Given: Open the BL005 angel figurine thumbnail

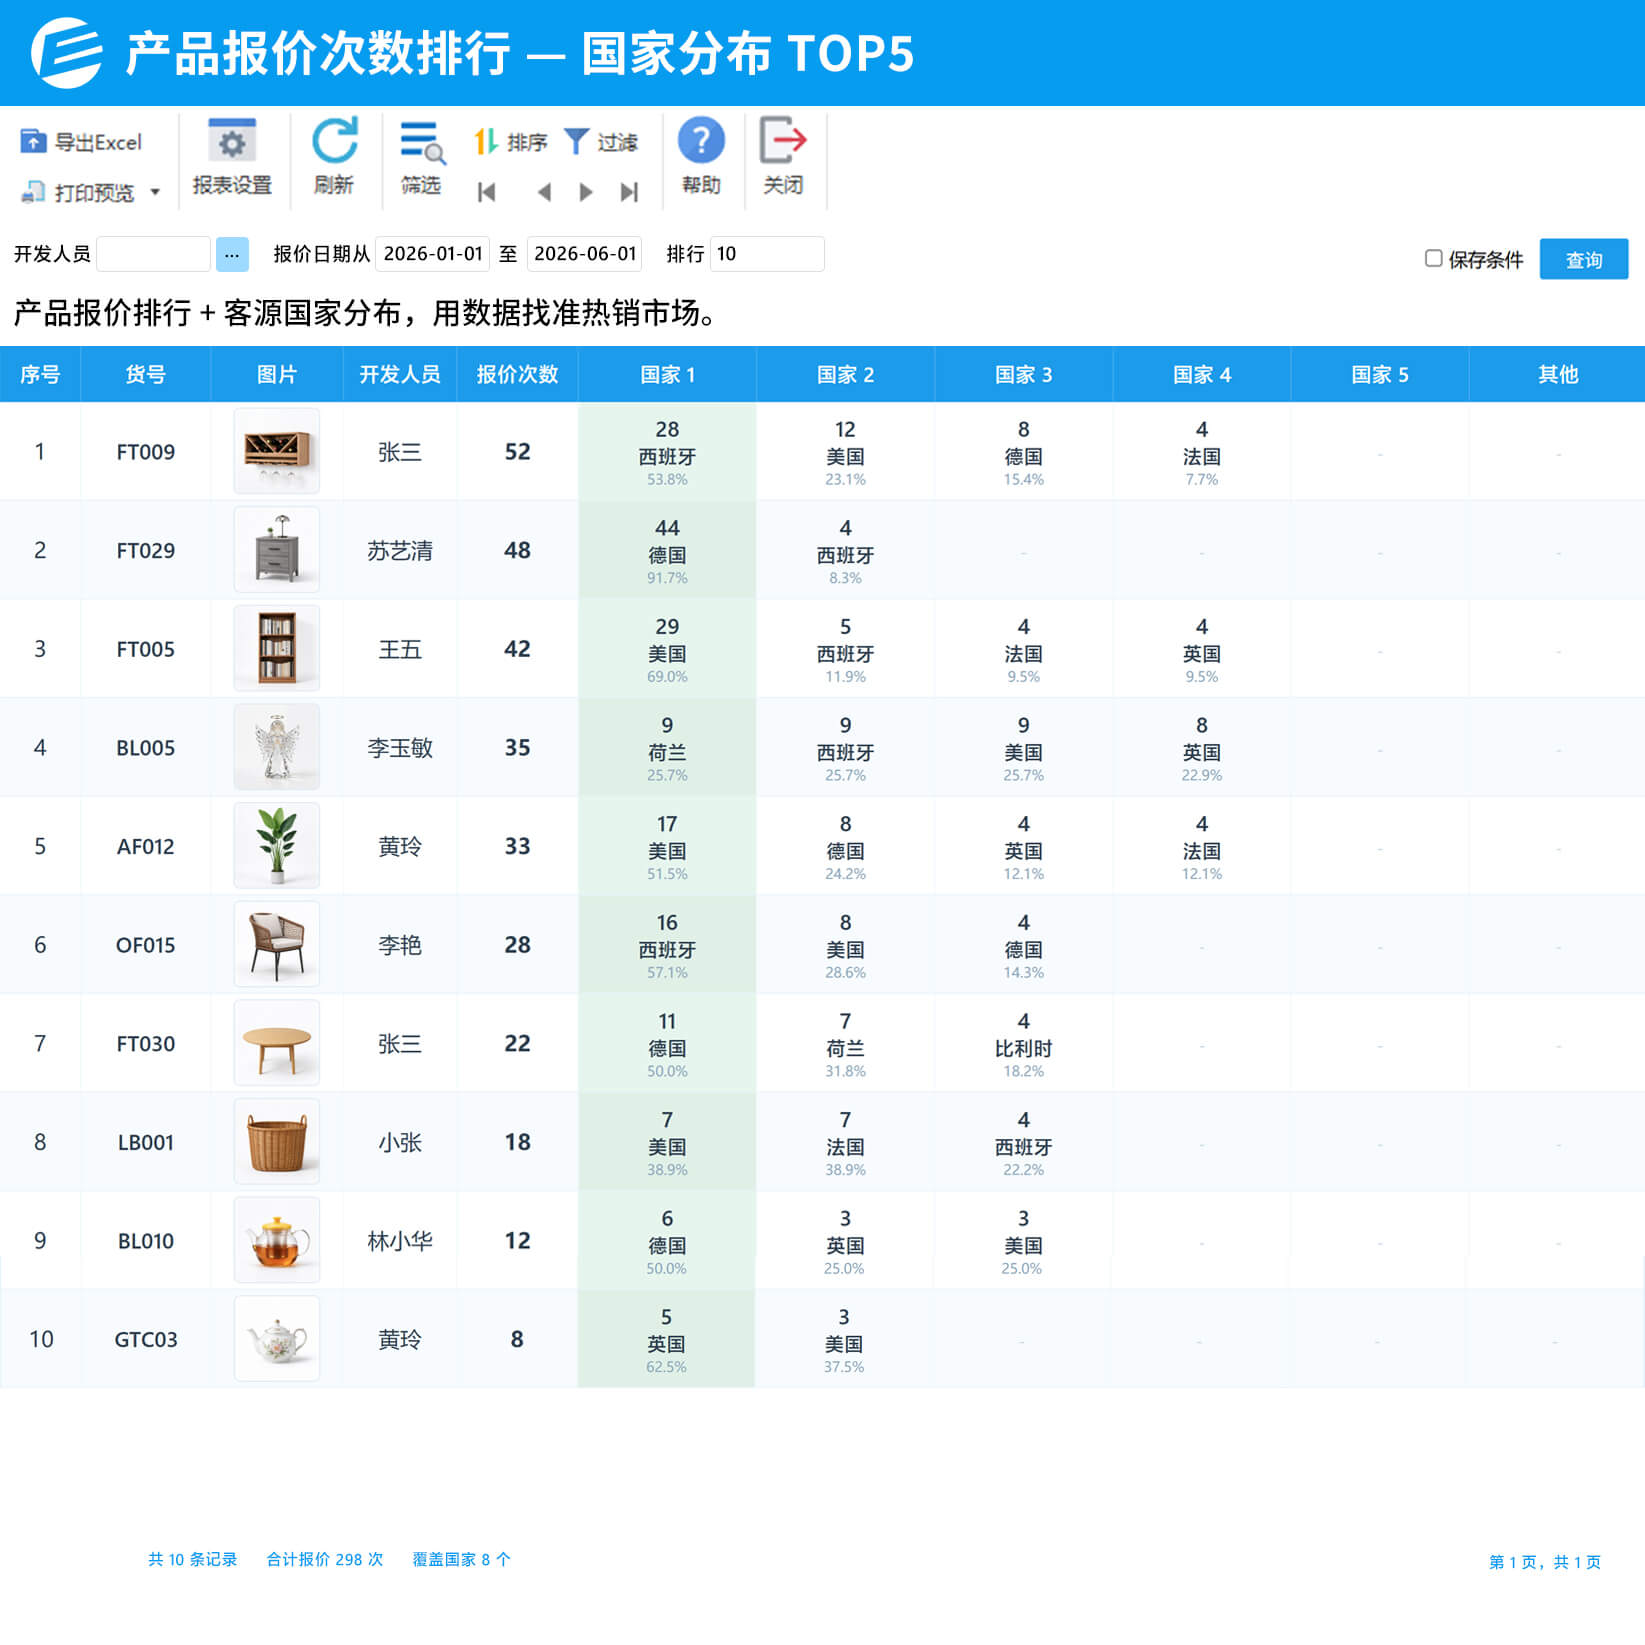Looking at the screenshot, I should pyautogui.click(x=277, y=747).
